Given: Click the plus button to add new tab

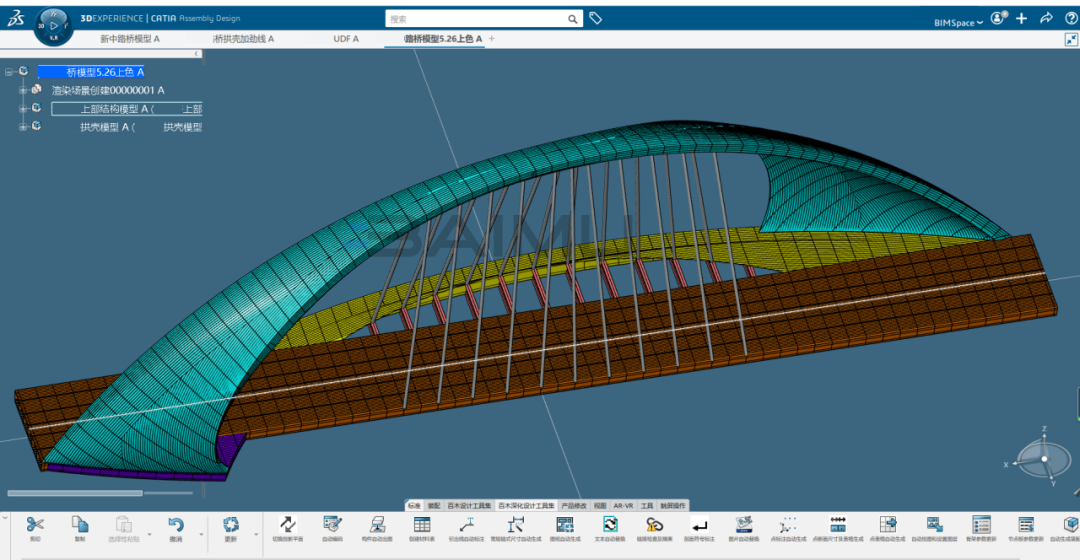Looking at the screenshot, I should [491, 39].
